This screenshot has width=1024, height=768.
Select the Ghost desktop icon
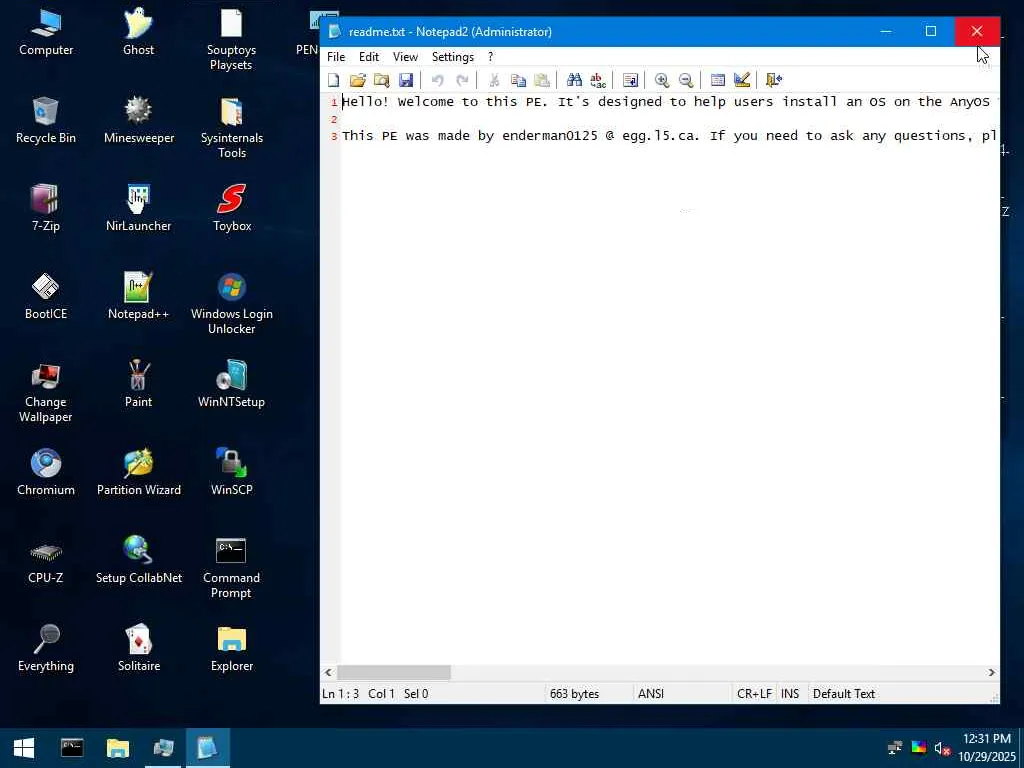click(x=138, y=33)
